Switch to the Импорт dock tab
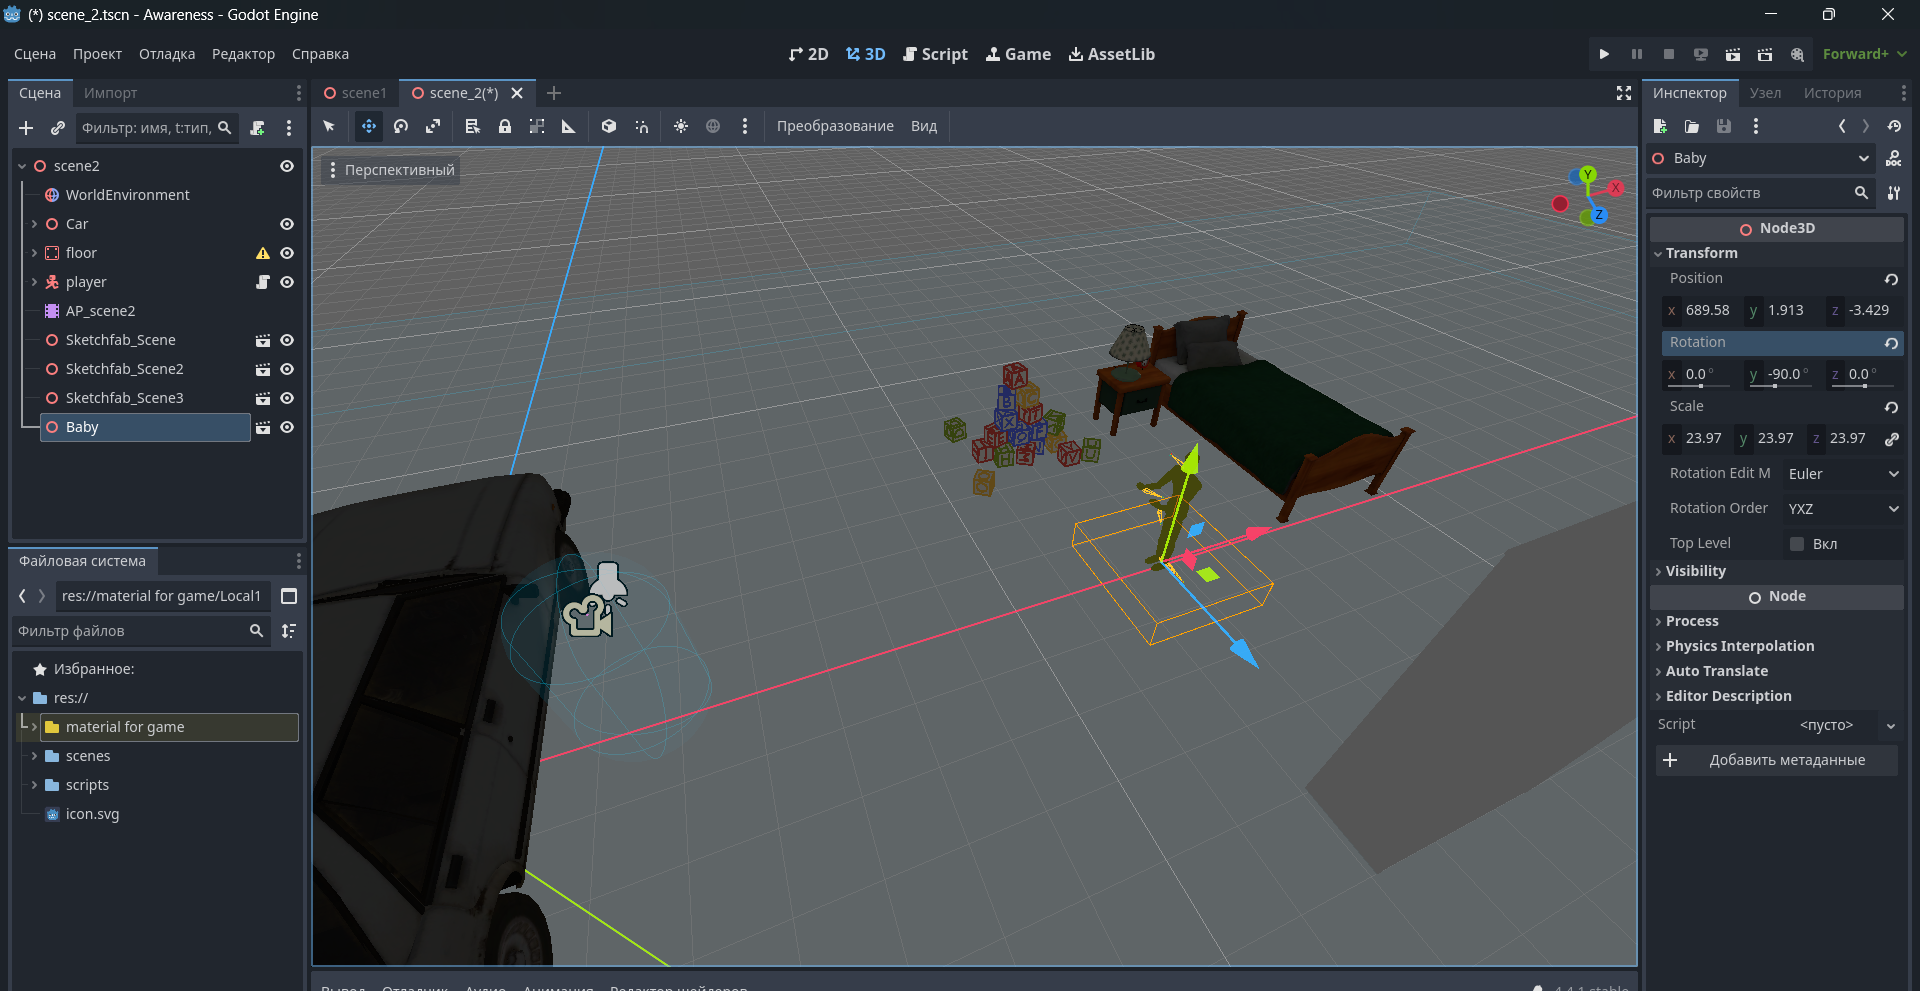1920x991 pixels. click(x=111, y=93)
